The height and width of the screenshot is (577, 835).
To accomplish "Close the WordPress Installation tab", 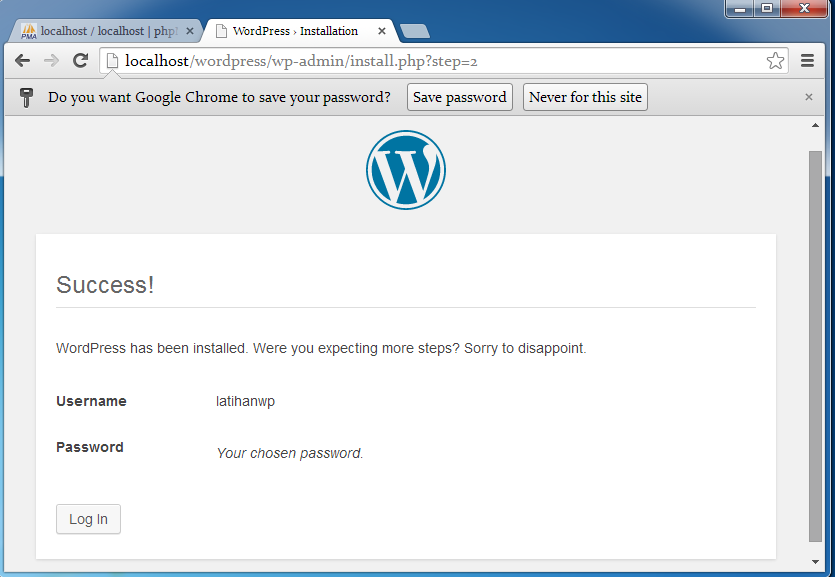I will [x=382, y=31].
